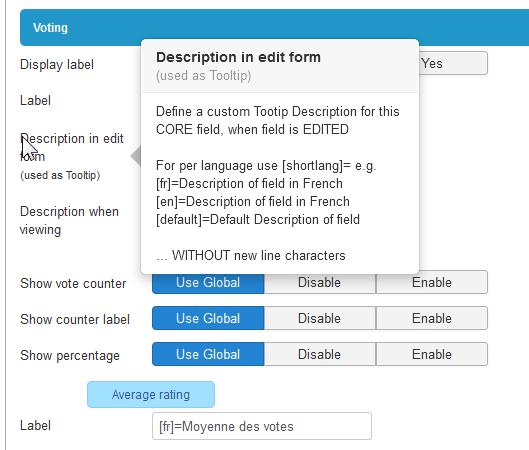Focus the Moyenne des votes label field
Viewport: 529px width, 450px height.
(x=262, y=426)
